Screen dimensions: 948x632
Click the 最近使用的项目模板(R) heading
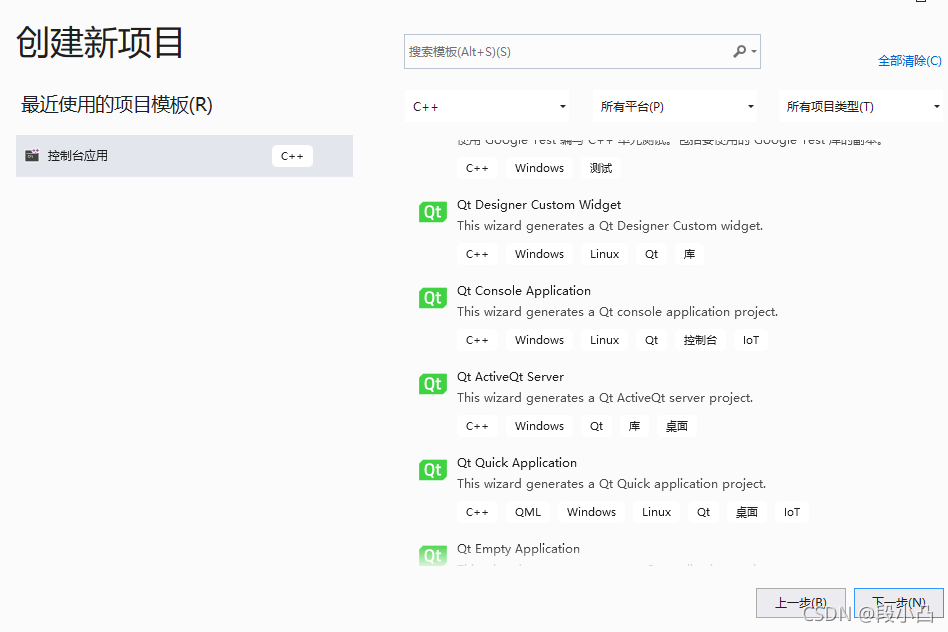(117, 105)
